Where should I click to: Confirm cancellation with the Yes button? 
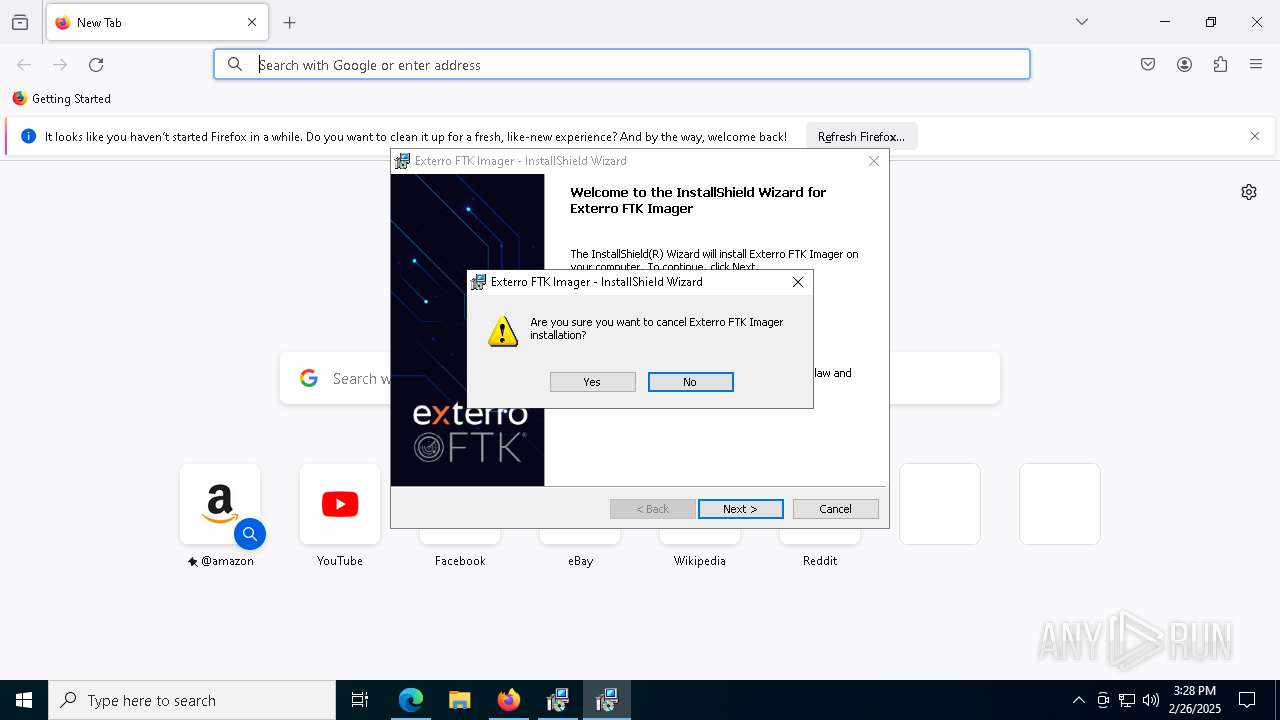click(592, 382)
